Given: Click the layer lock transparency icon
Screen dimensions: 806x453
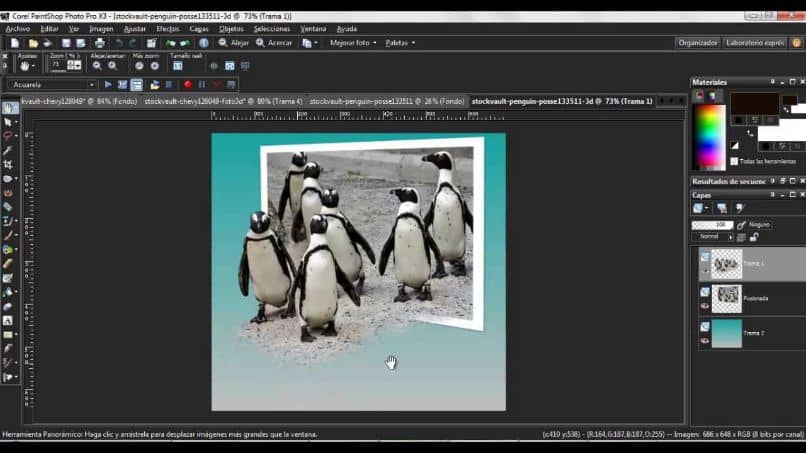Looking at the screenshot, I should (x=754, y=237).
